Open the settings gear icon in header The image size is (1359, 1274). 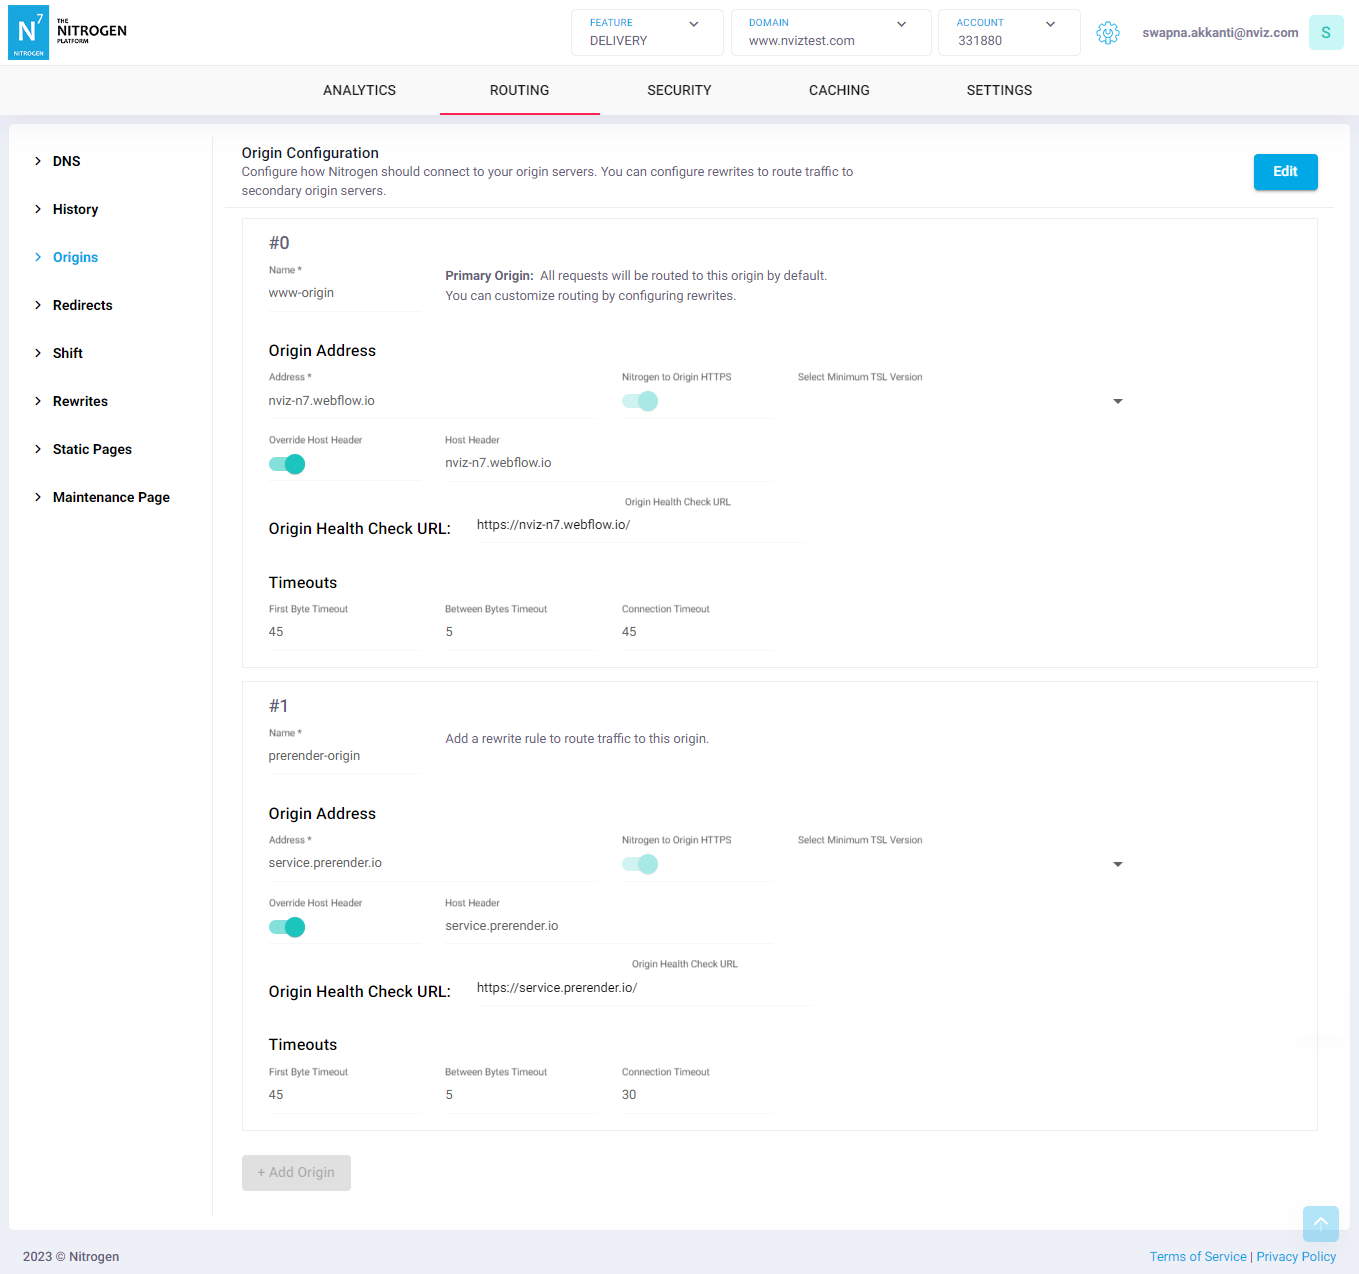click(x=1107, y=33)
